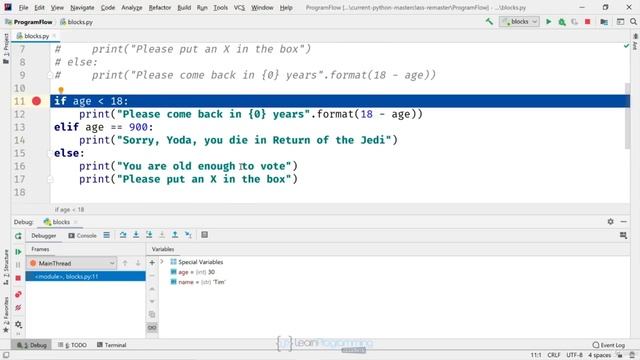Open the Navigate menu
The height and width of the screenshot is (360, 640).
(x=82, y=7)
